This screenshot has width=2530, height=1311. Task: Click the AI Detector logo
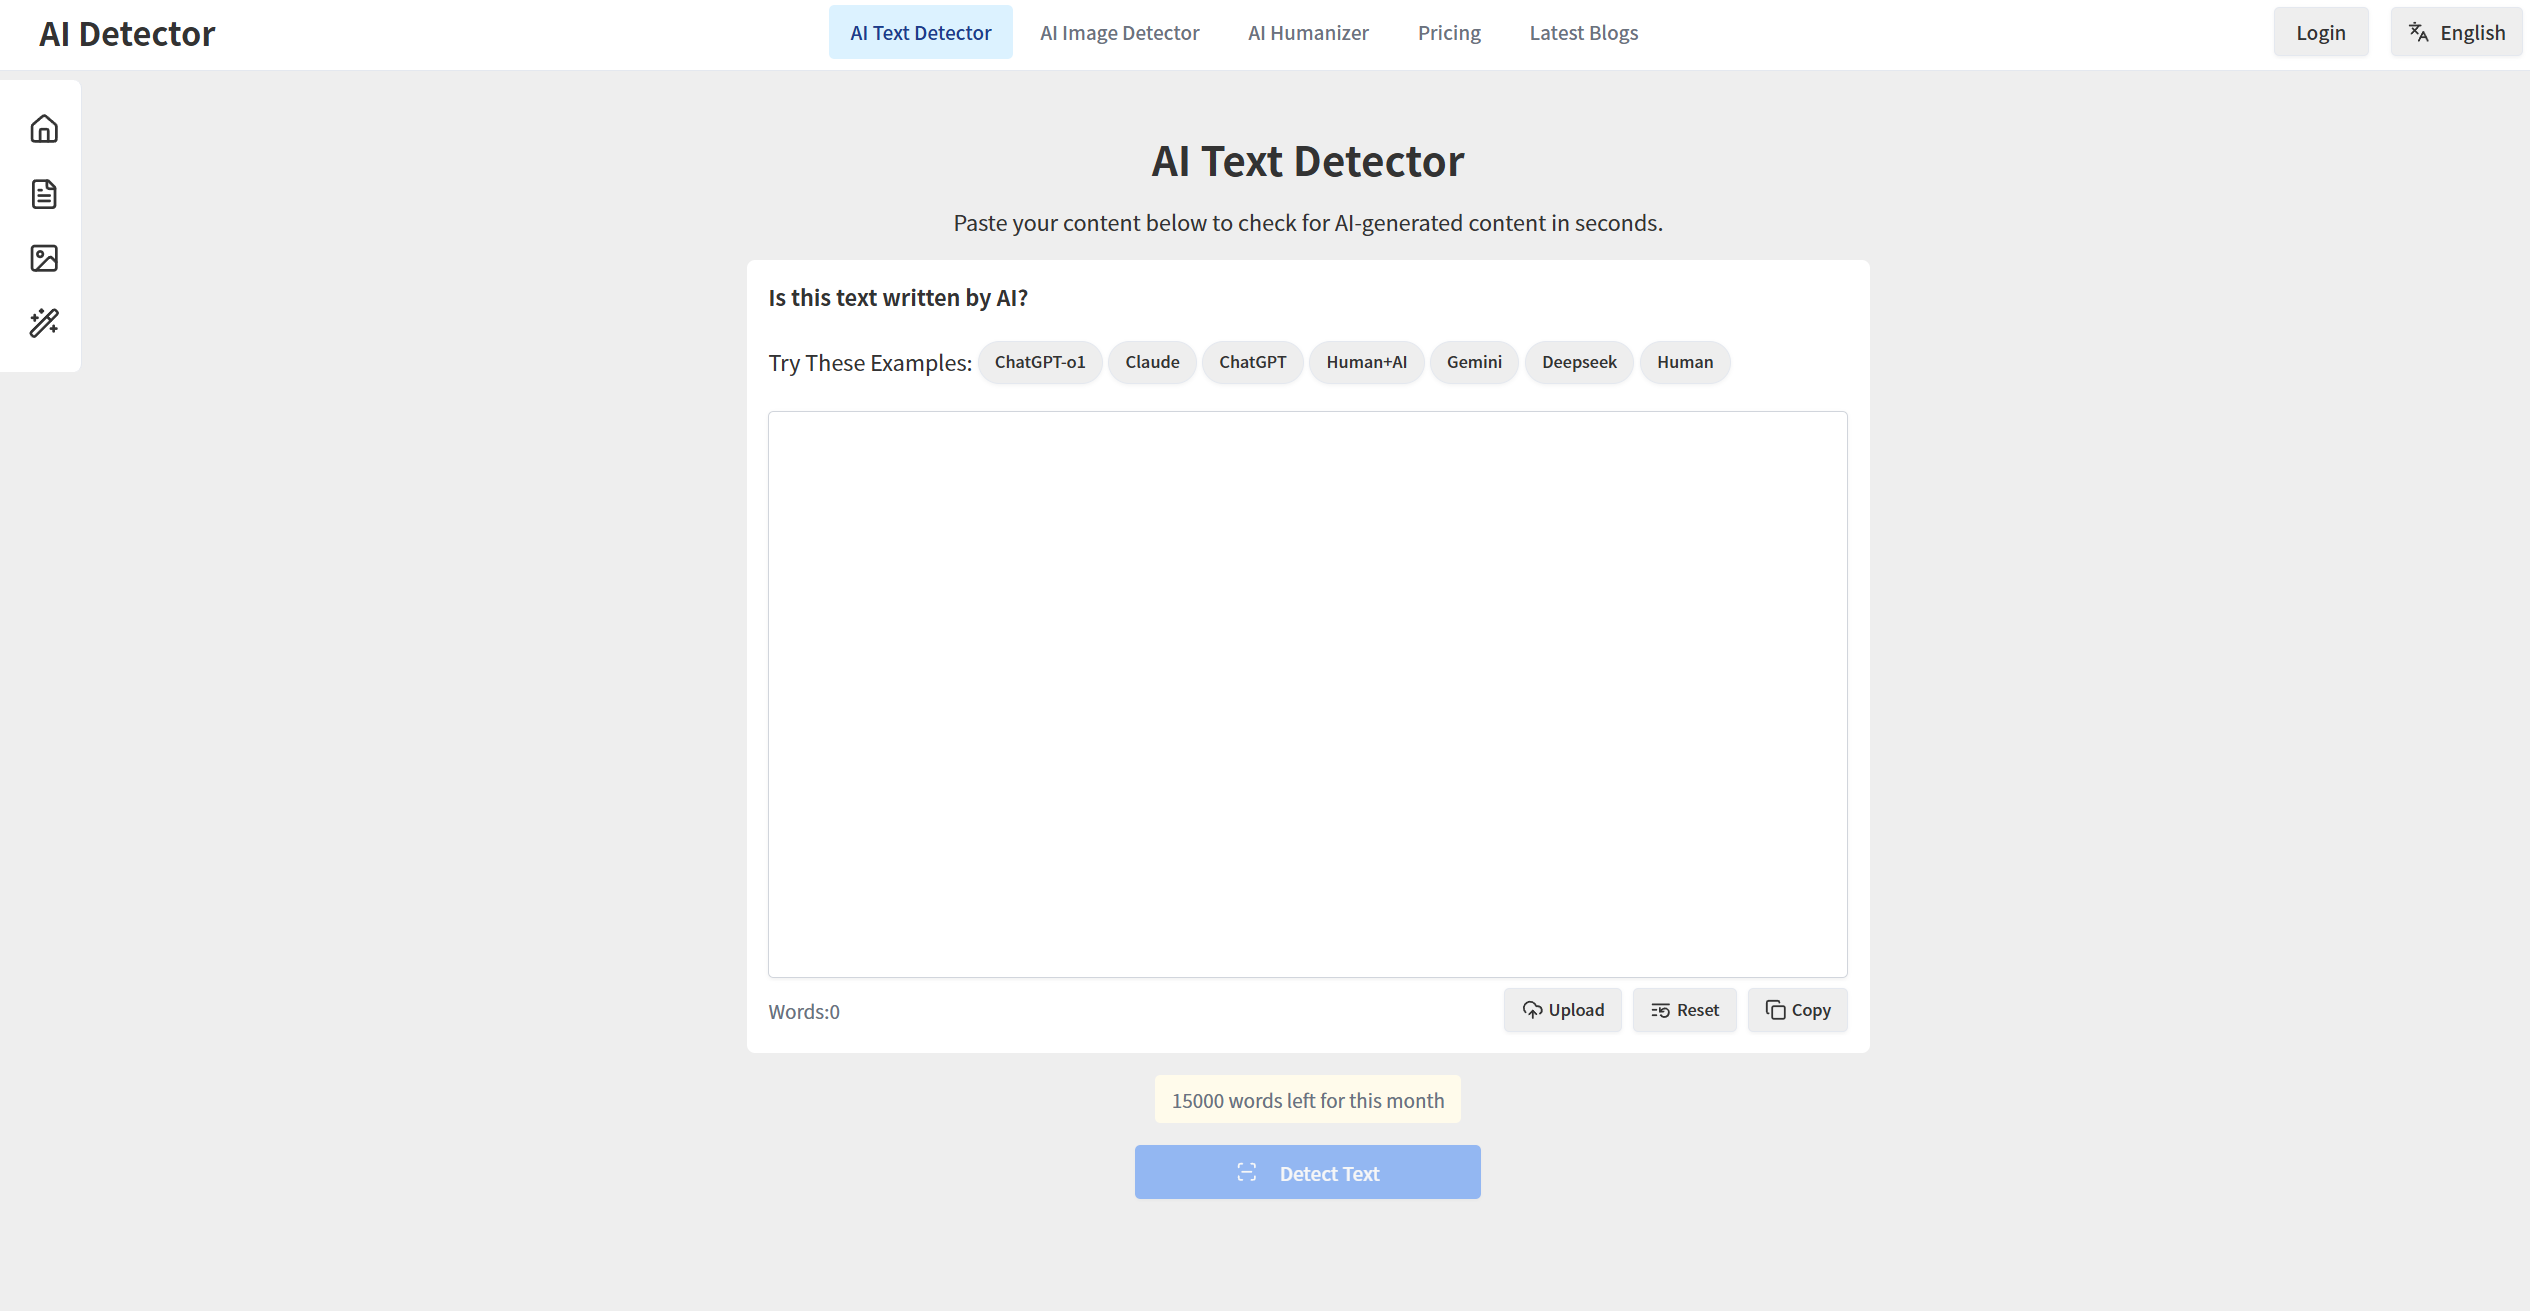pyautogui.click(x=127, y=34)
